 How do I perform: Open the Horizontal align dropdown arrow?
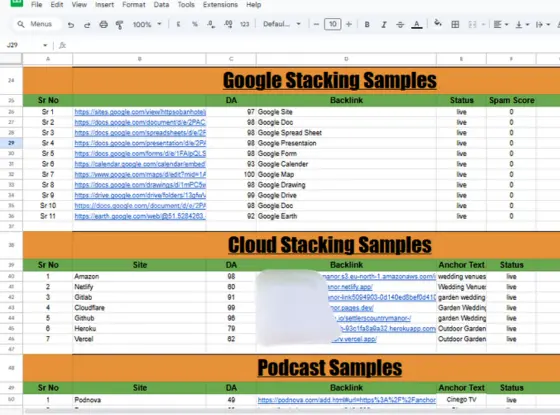click(506, 24)
